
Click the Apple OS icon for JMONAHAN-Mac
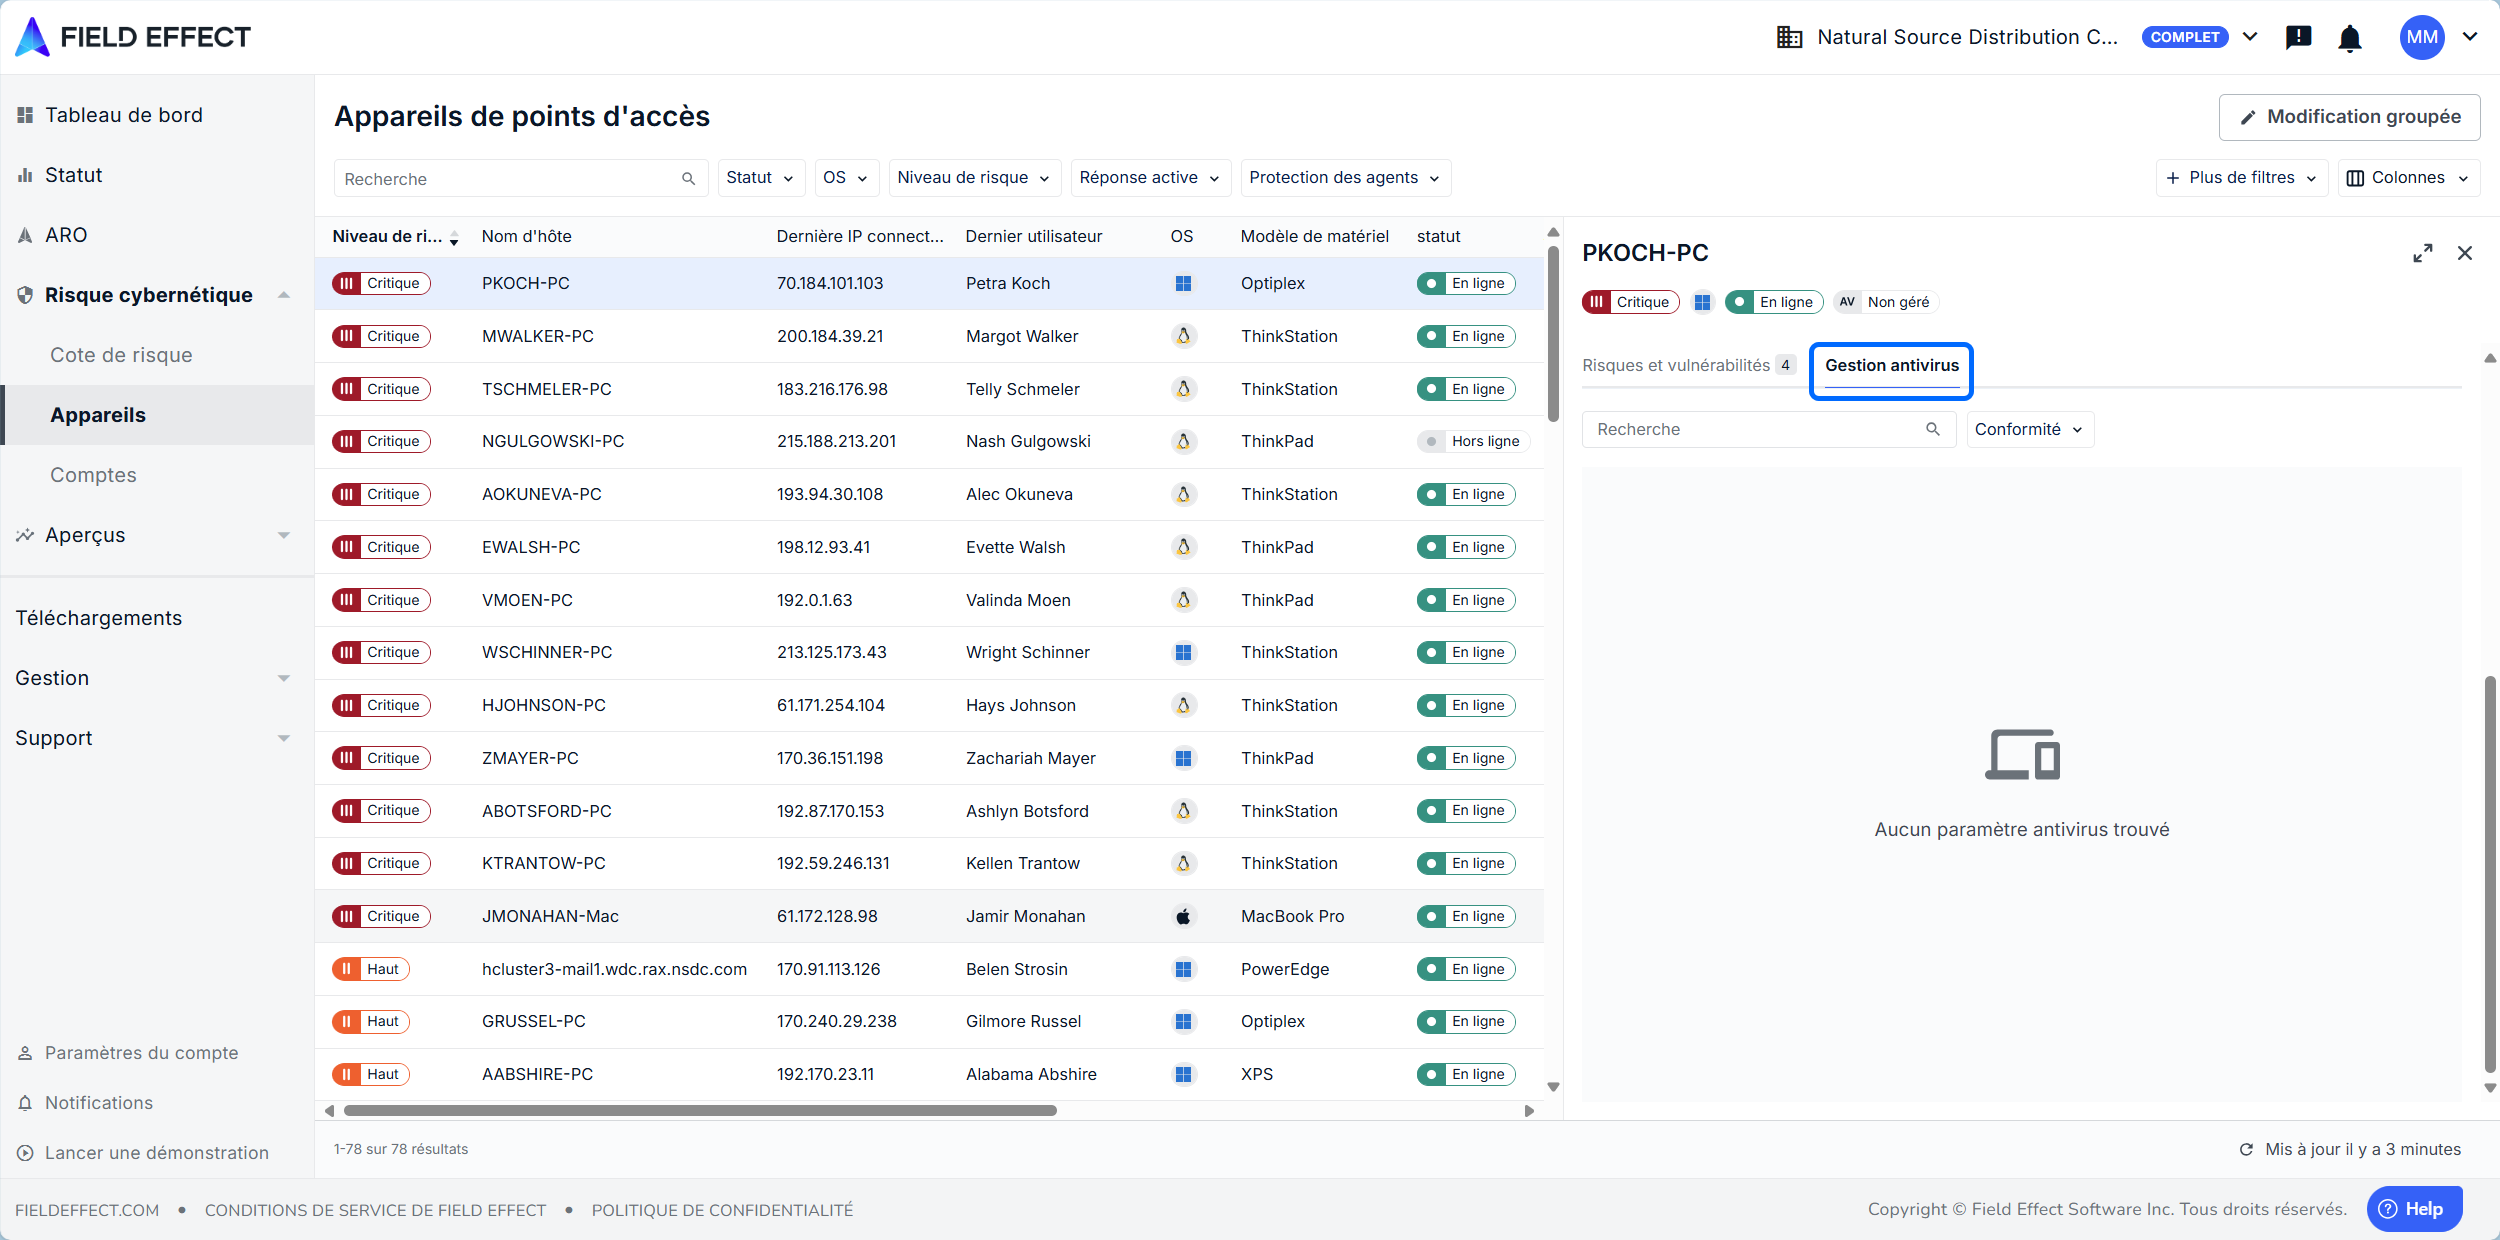tap(1183, 916)
